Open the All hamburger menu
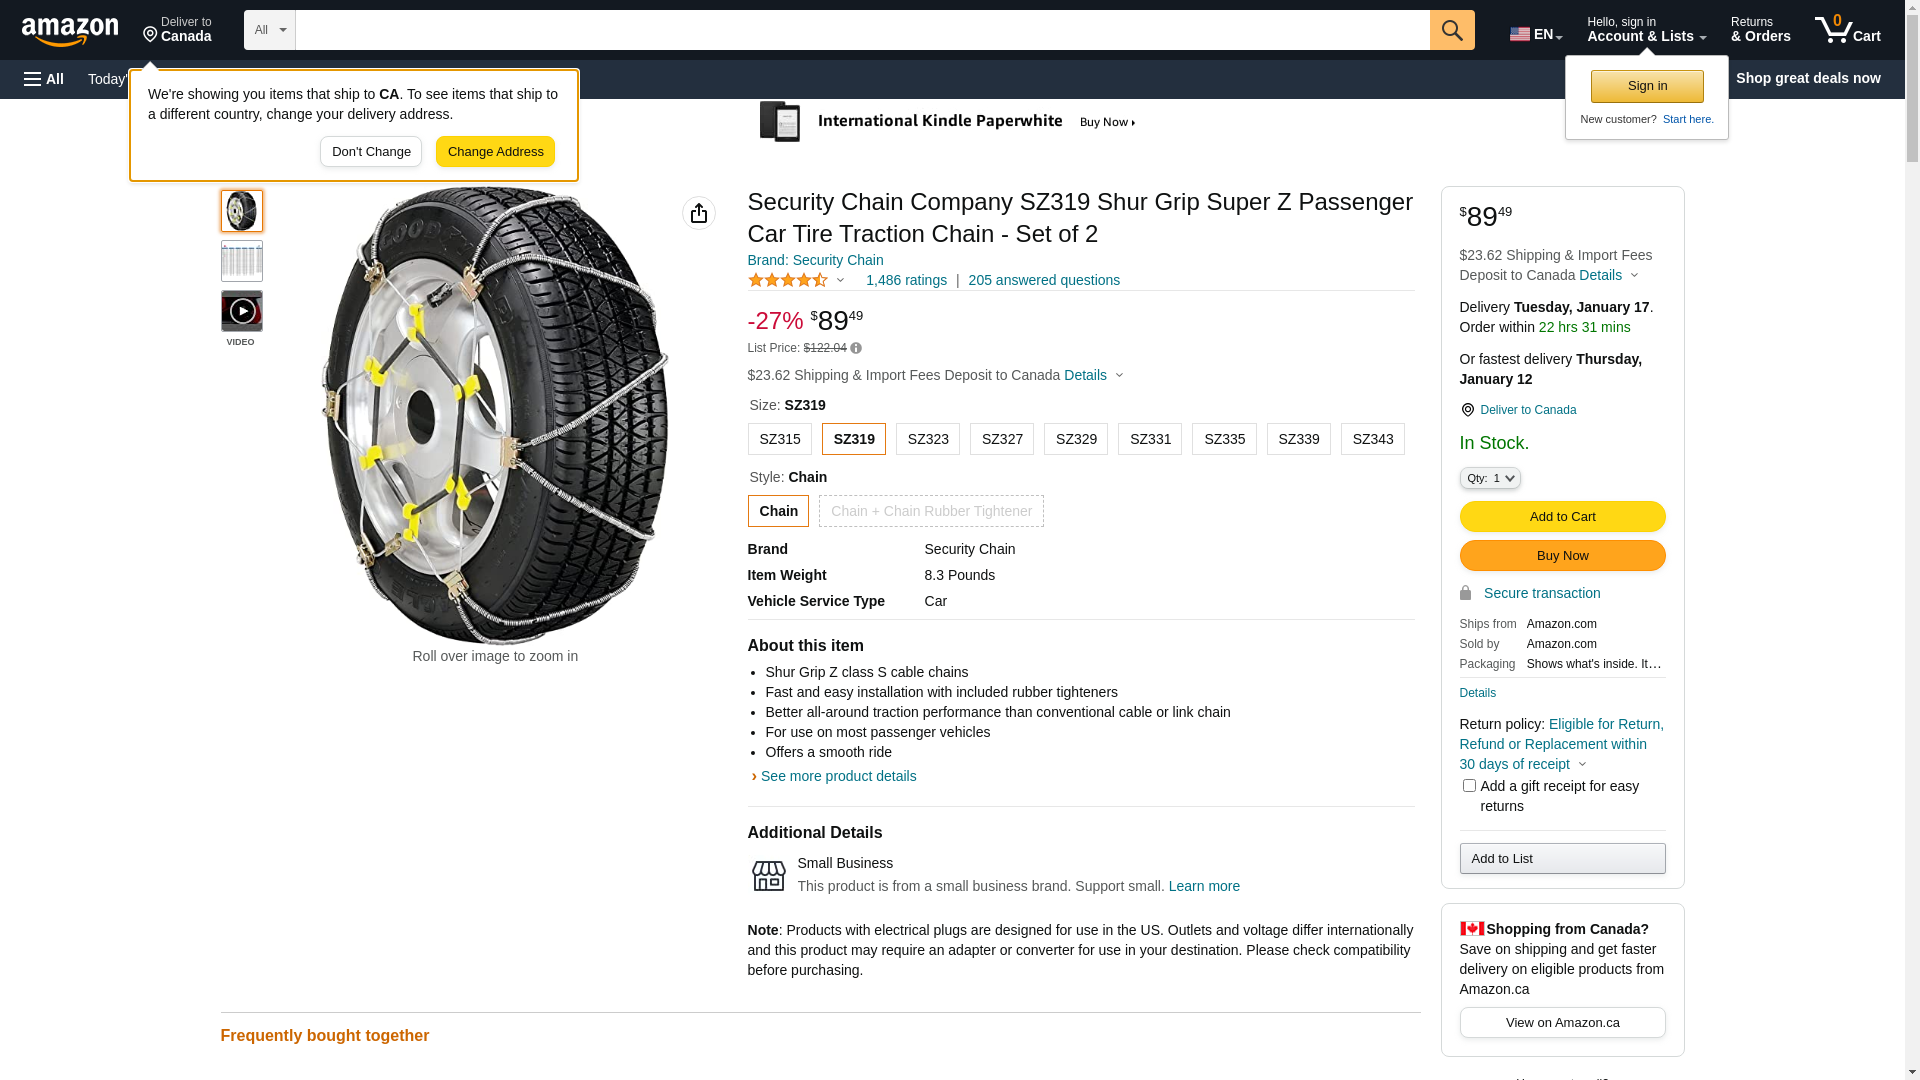 [x=44, y=79]
